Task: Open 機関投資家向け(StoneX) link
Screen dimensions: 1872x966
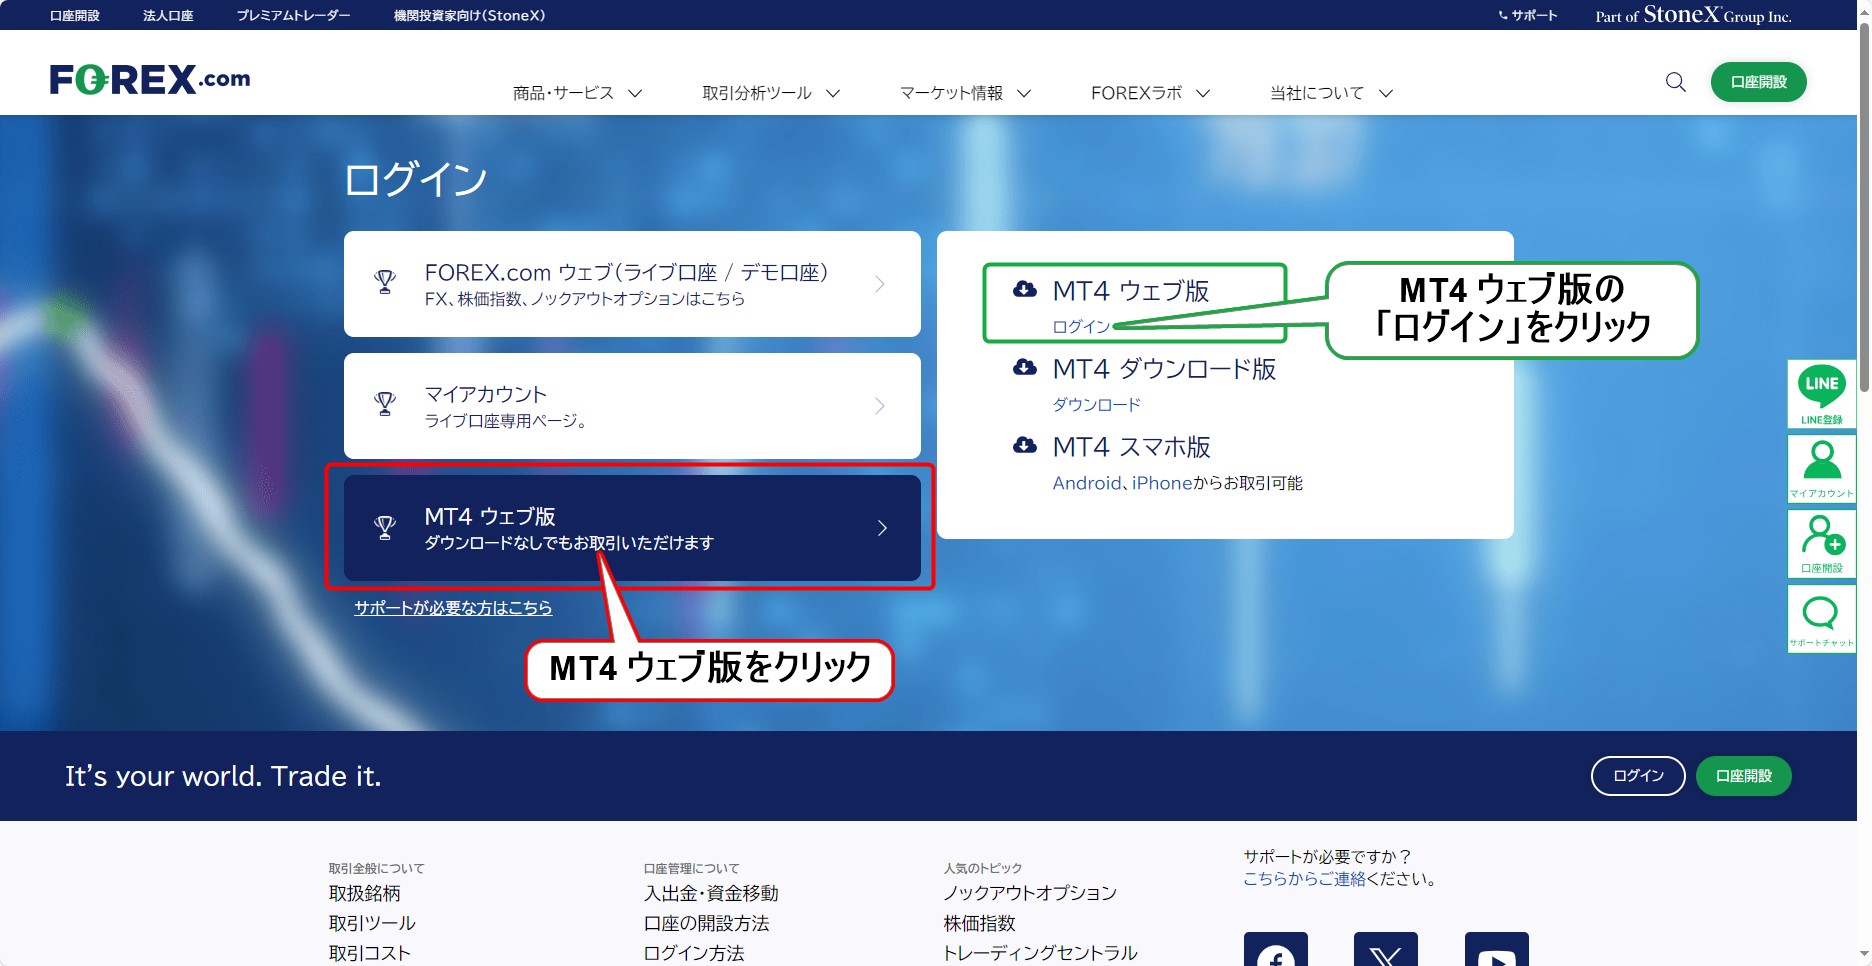Action: (469, 15)
